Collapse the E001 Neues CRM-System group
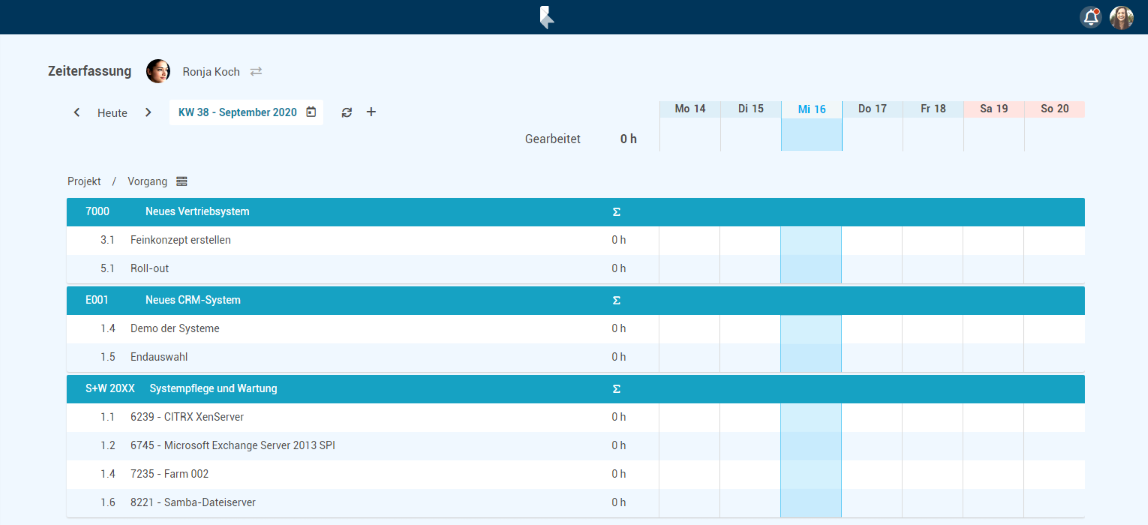Viewport: 1148px width, 525px height. [192, 300]
